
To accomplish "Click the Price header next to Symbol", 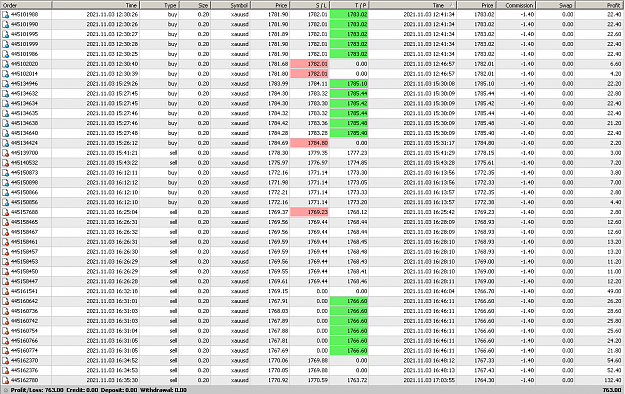I will [270, 5].
